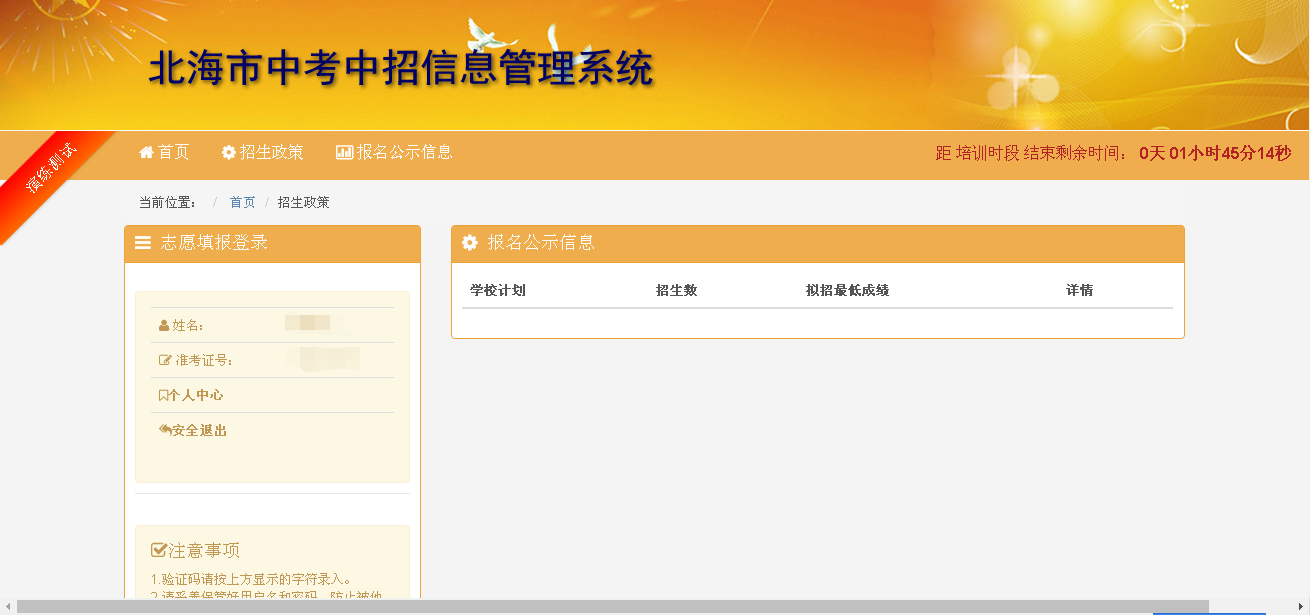1310x615 pixels.
Task: Click the bookmark icon beside 个人中心
Action: coord(163,395)
